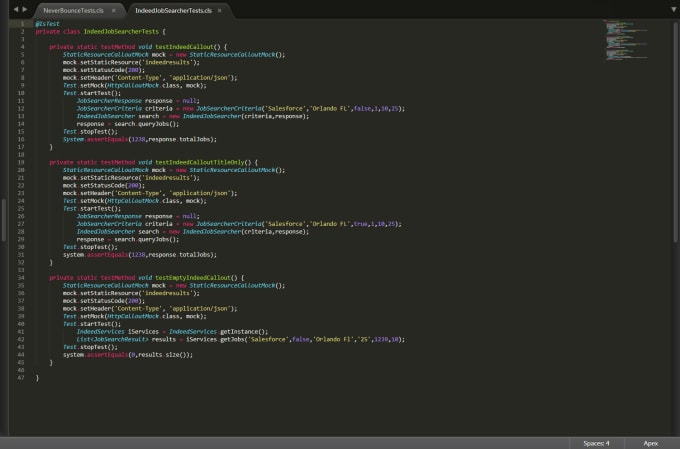Click line number 34 in gutter
This screenshot has width=680, height=449.
[x=21, y=278]
